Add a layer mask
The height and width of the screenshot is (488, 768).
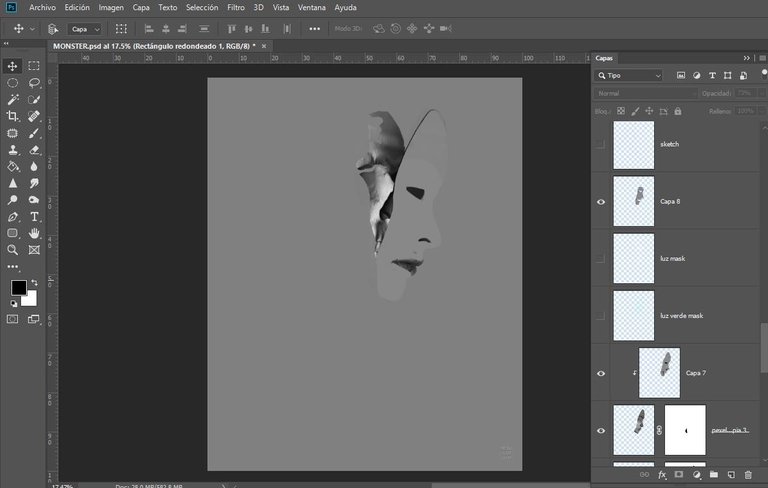[x=679, y=474]
